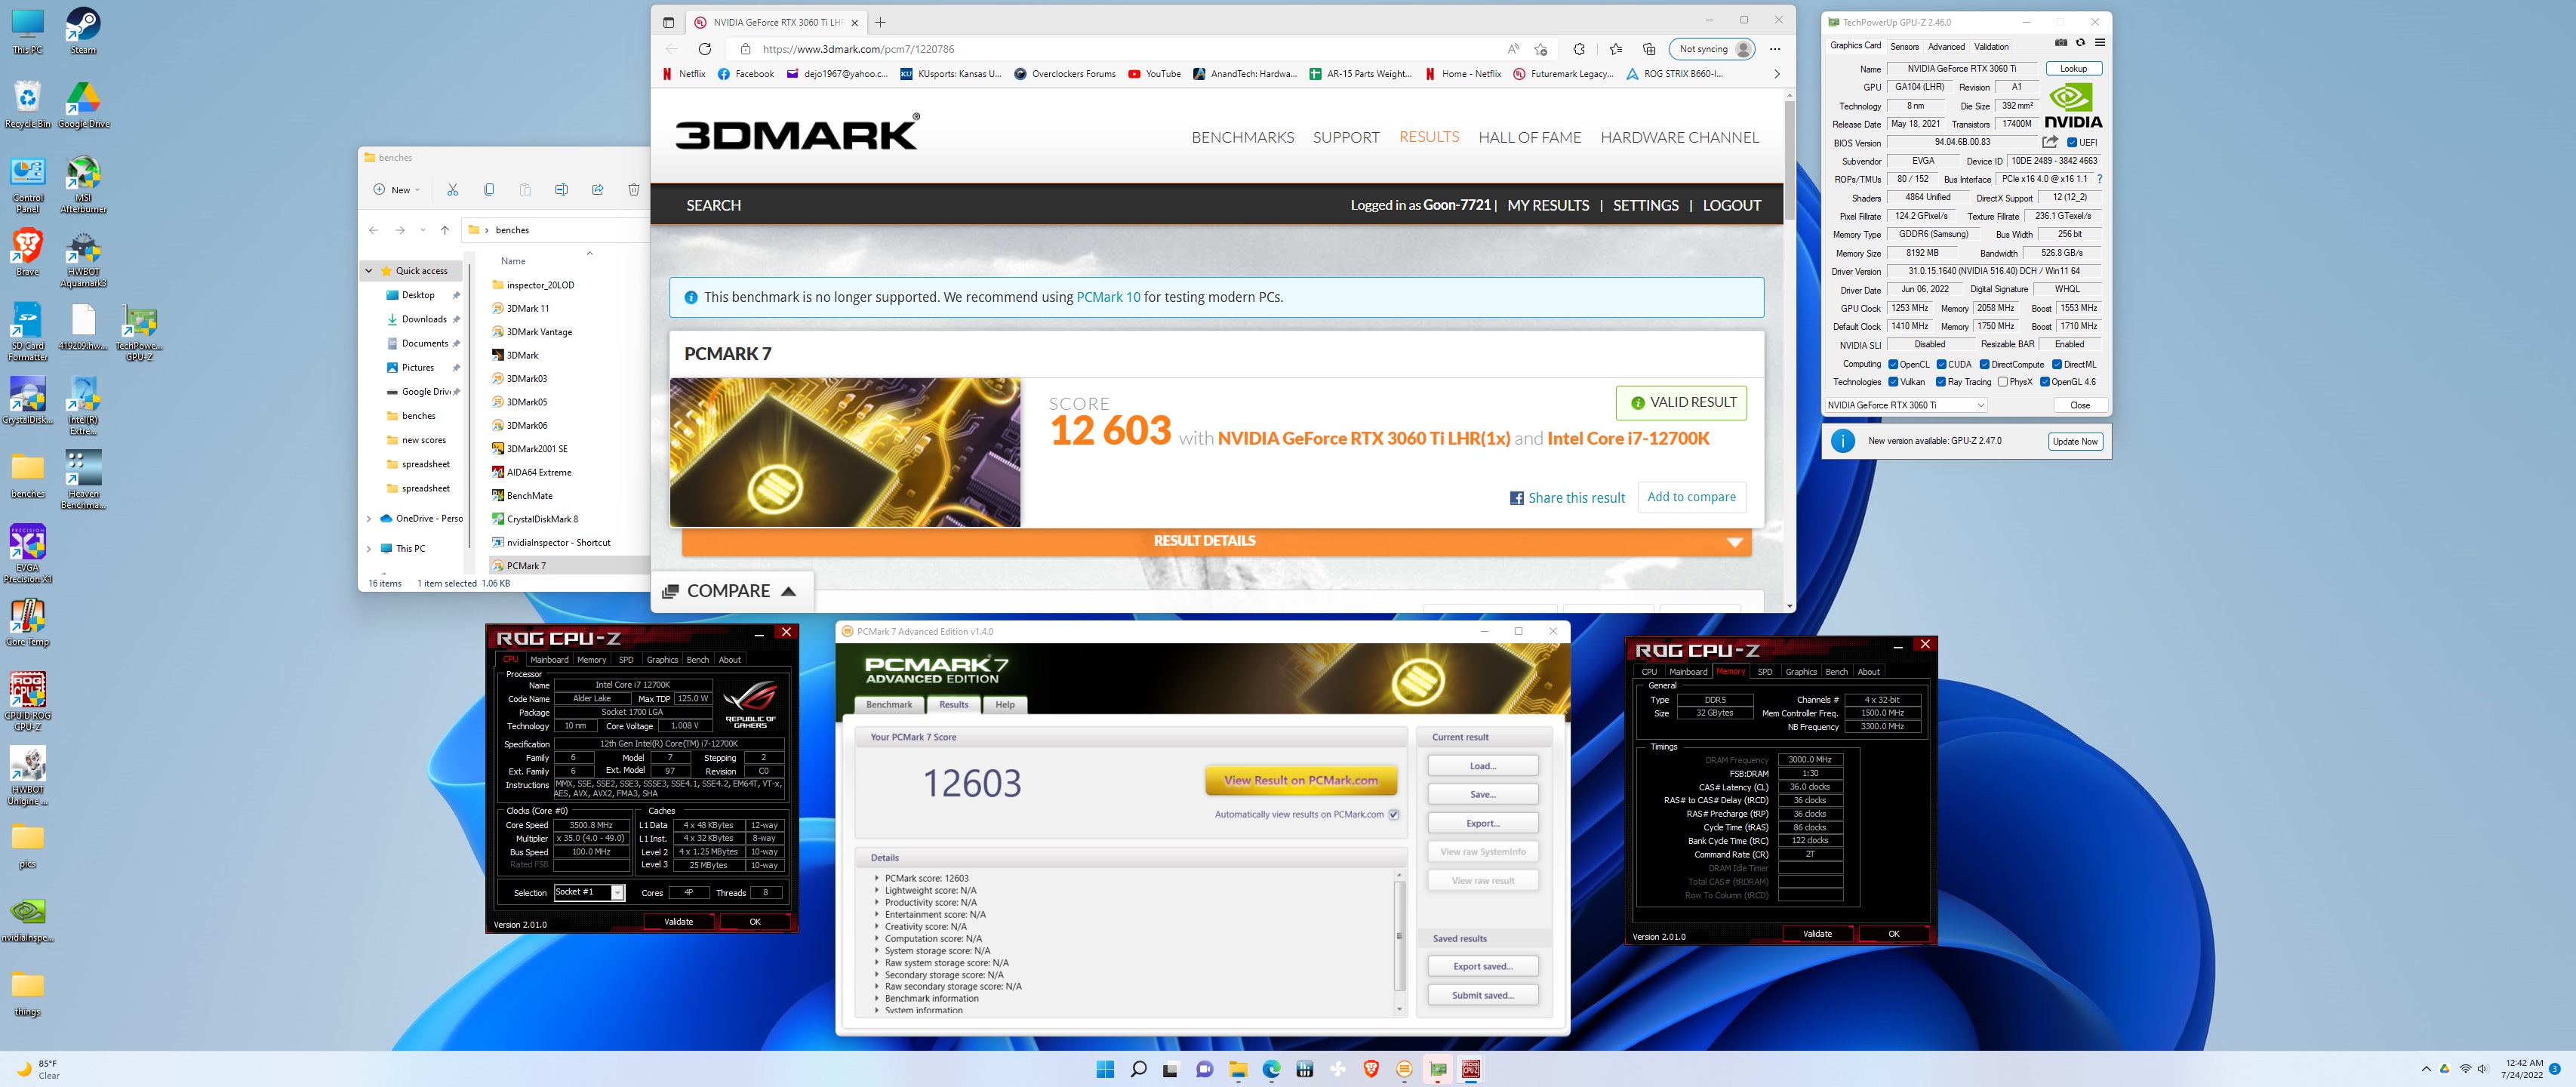This screenshot has height=1087, width=2576.
Task: Open EVGA Precision X1 desktop icon
Action: [27, 554]
